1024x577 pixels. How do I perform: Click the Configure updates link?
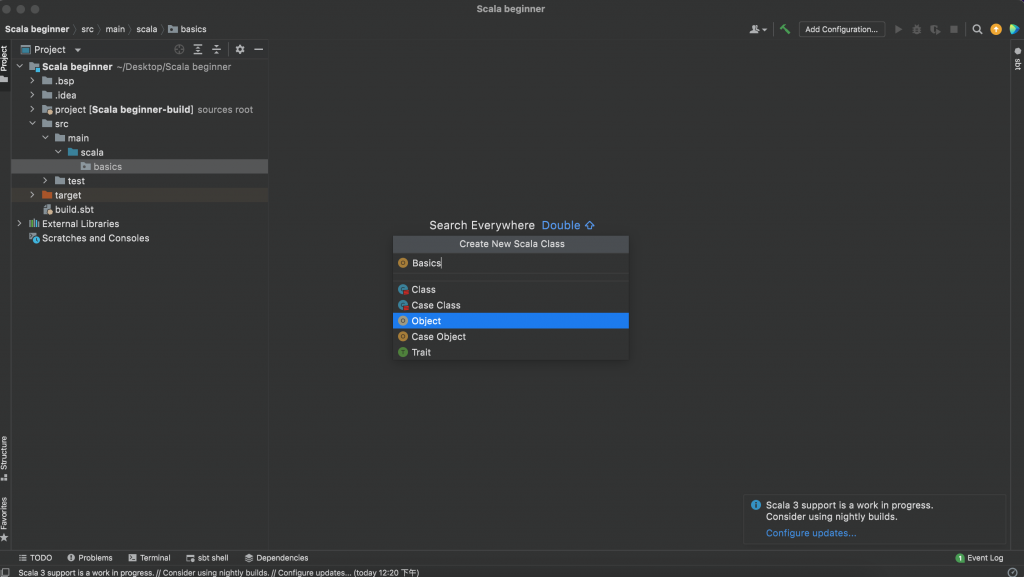(x=810, y=533)
